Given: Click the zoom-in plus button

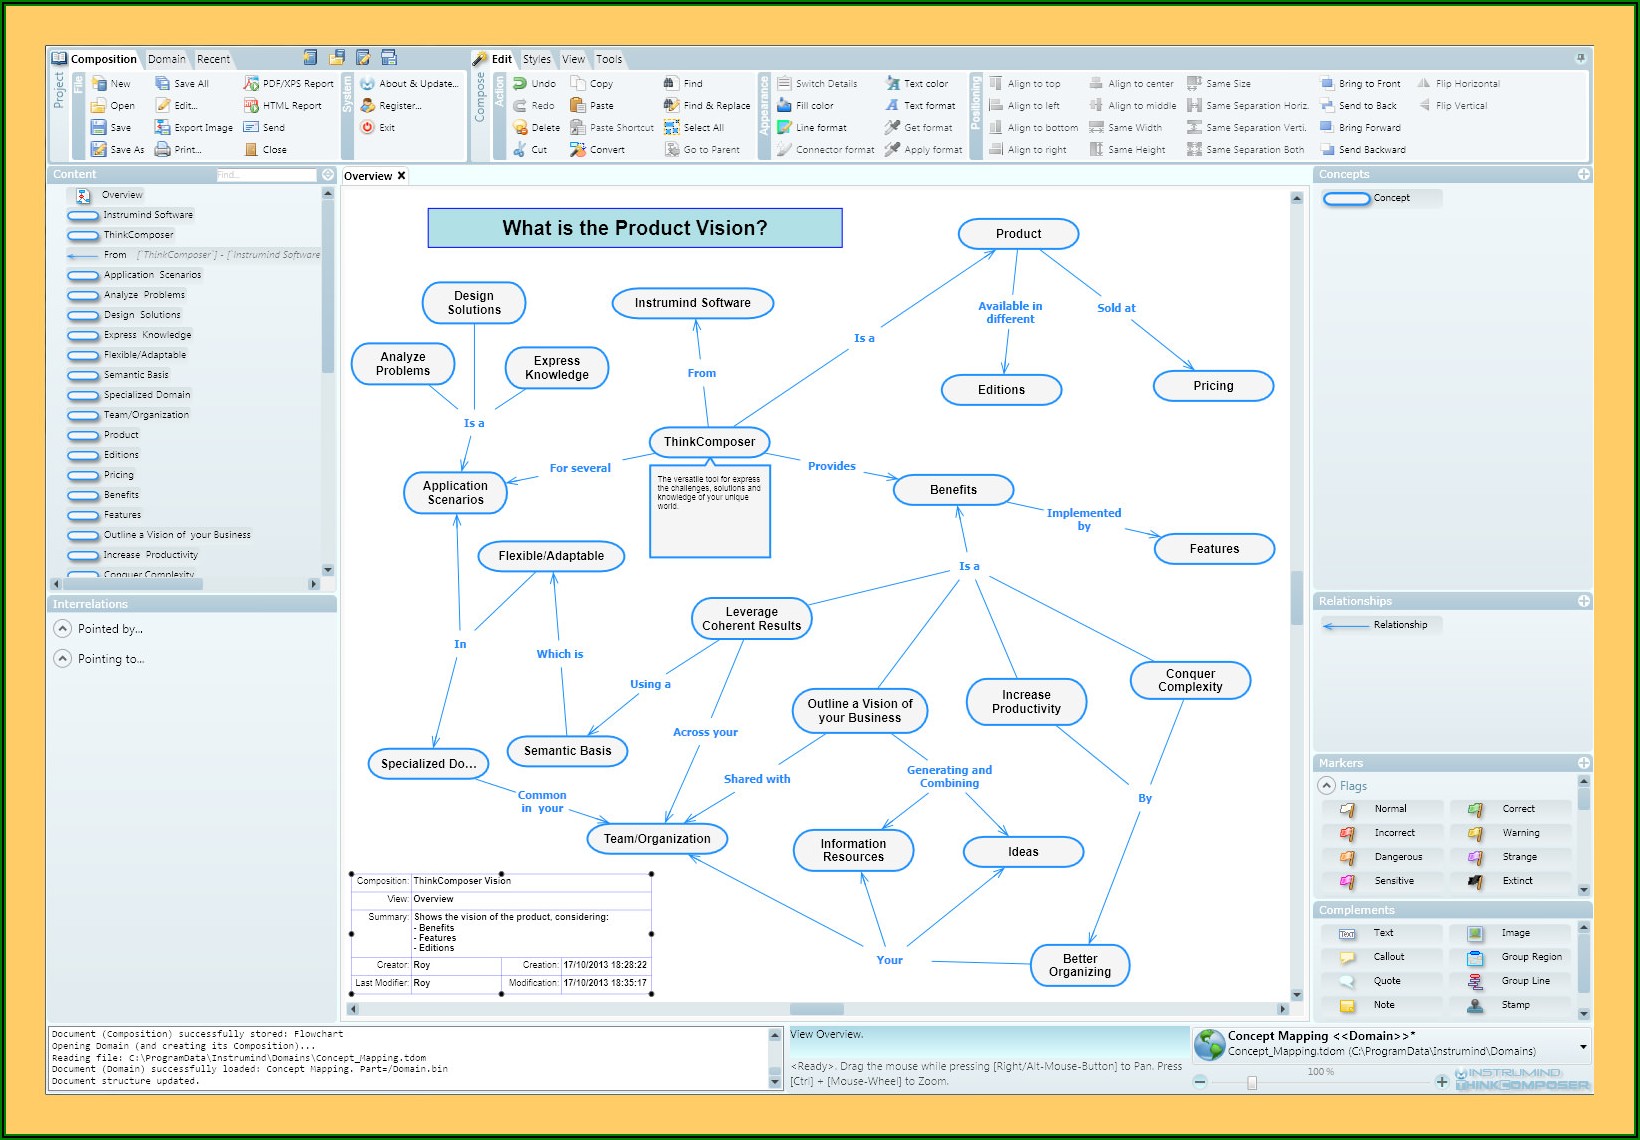Looking at the screenshot, I should point(1441,1081).
